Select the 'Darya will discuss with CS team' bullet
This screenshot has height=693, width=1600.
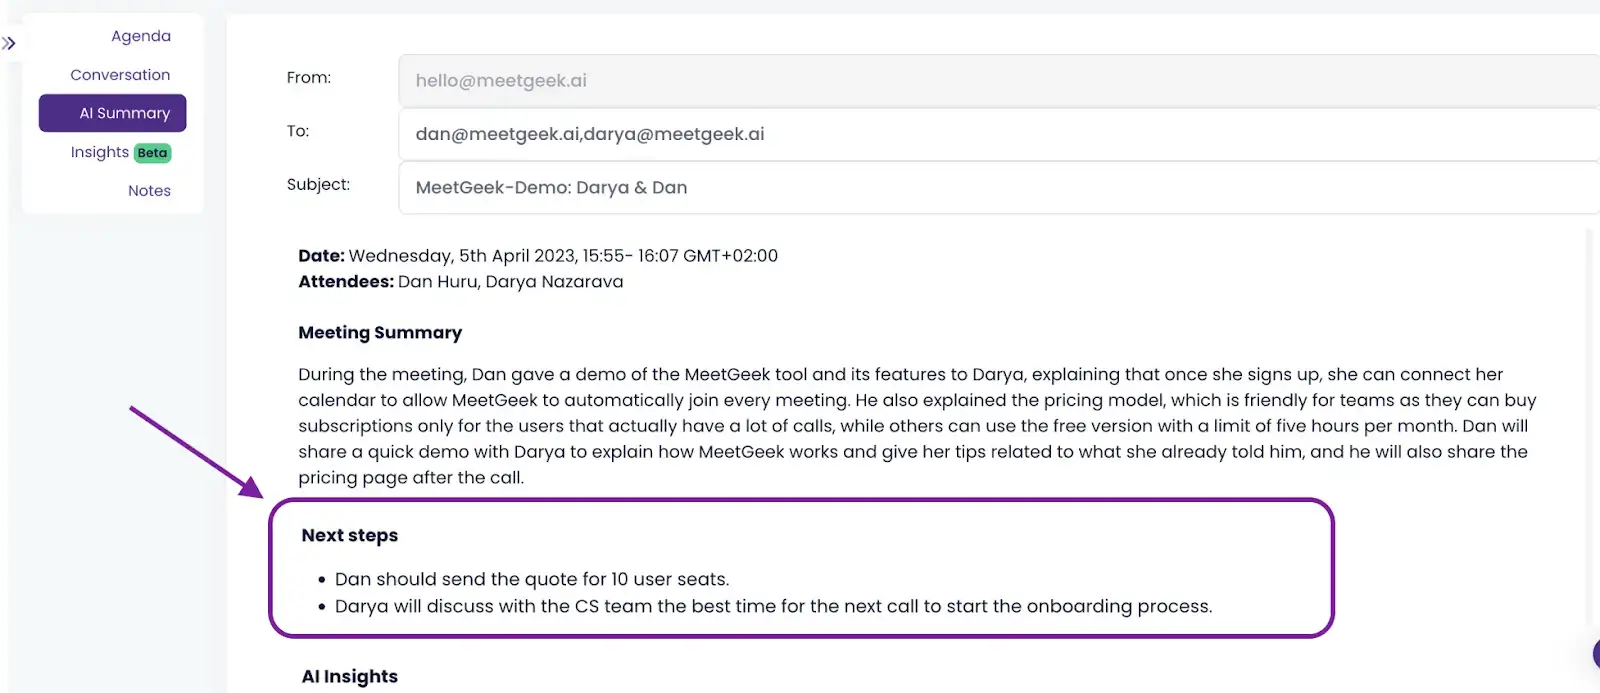[x=773, y=606]
